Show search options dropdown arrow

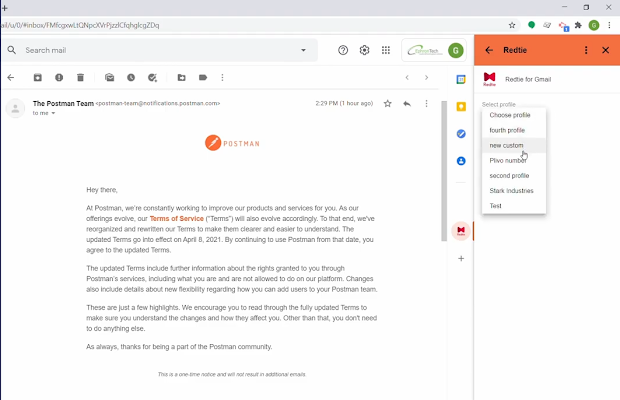(303, 50)
